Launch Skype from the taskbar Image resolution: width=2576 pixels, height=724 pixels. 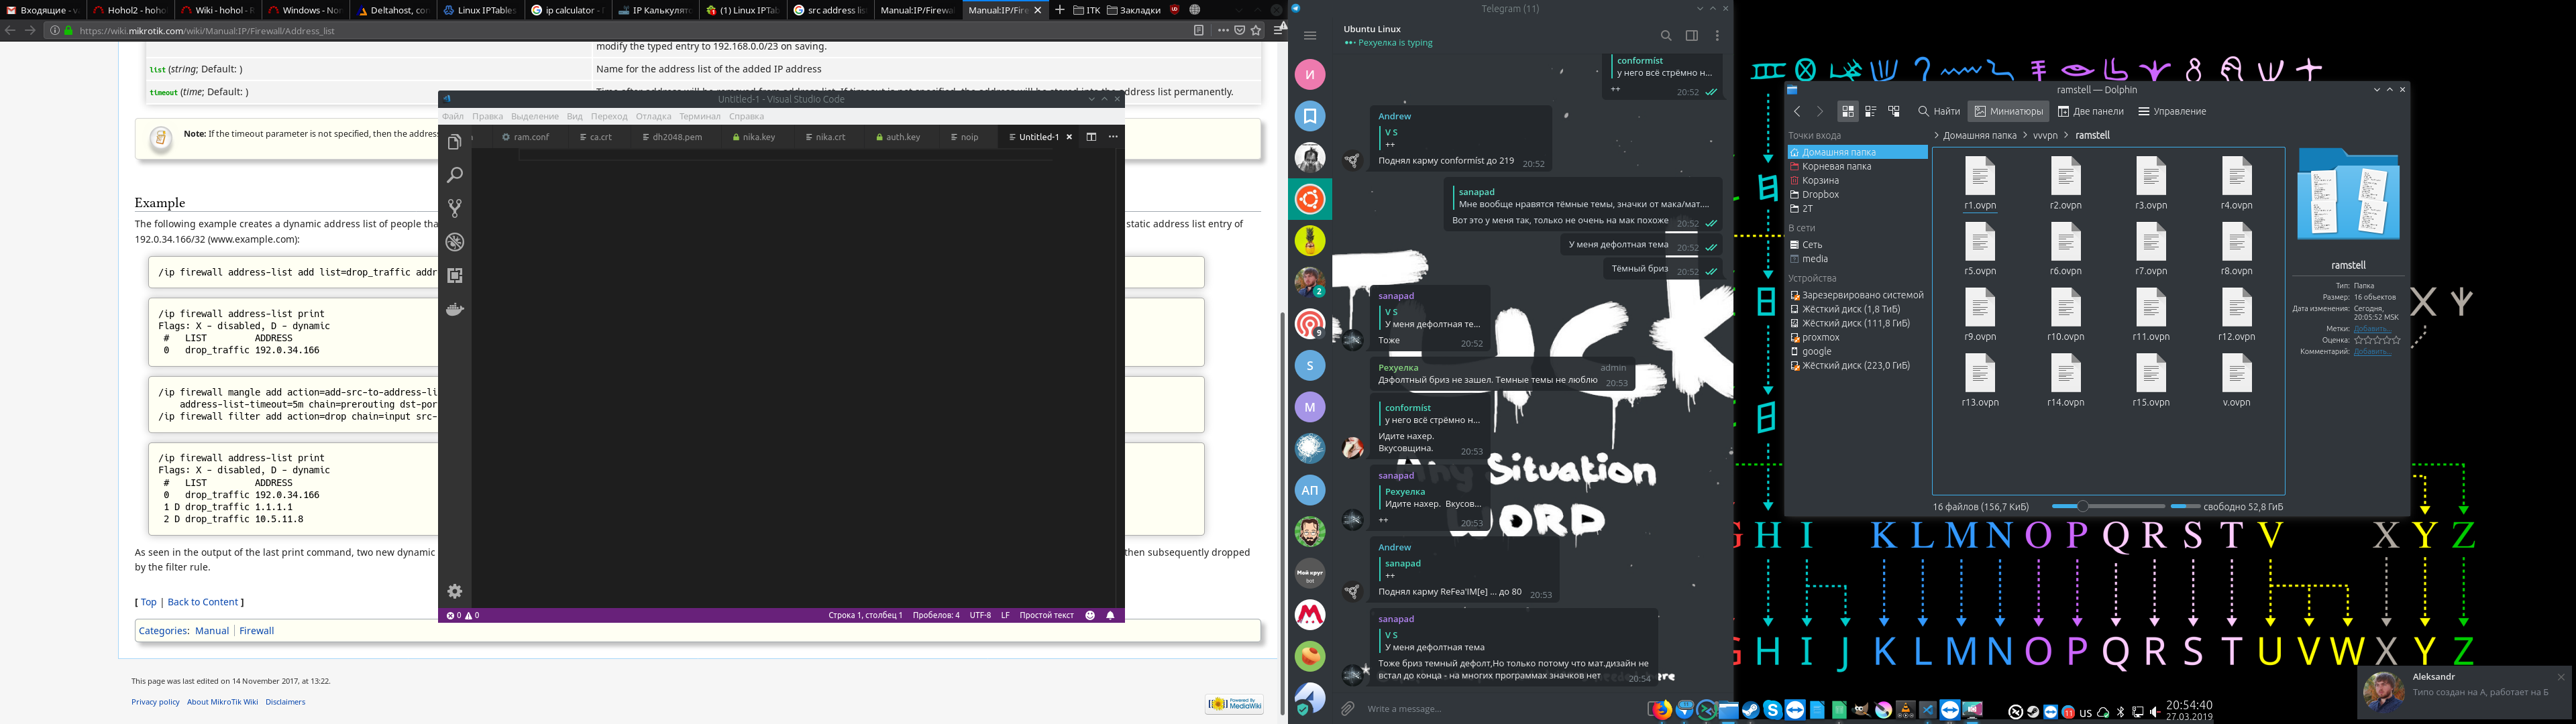(1773, 710)
